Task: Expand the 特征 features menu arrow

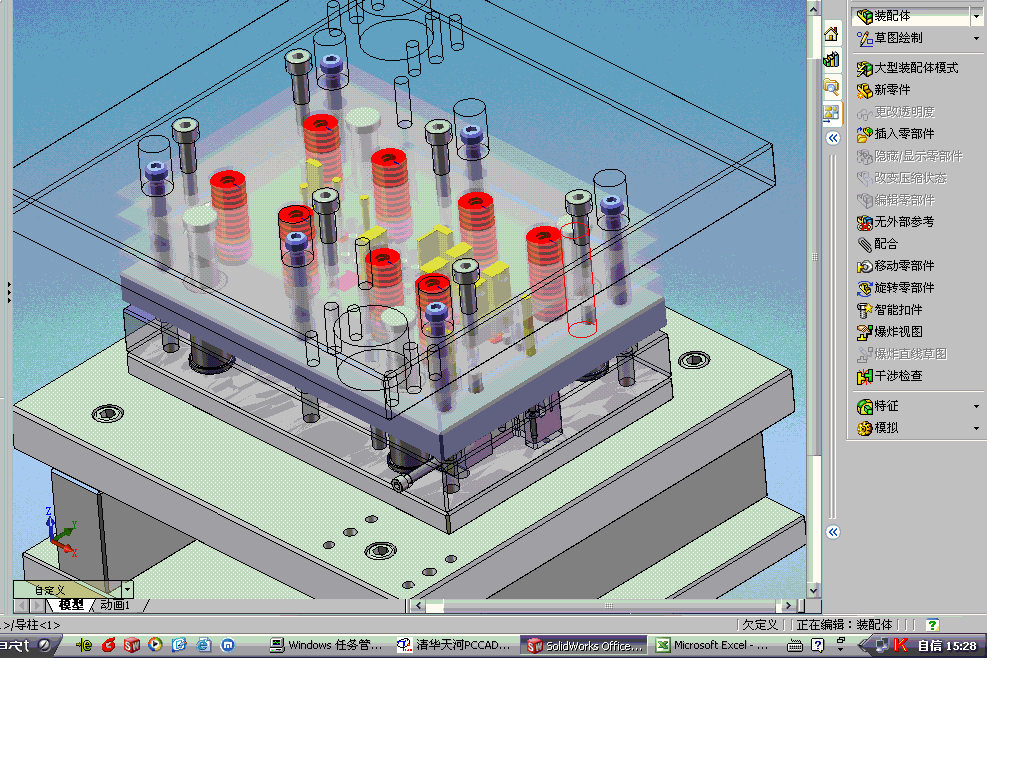Action: point(976,406)
